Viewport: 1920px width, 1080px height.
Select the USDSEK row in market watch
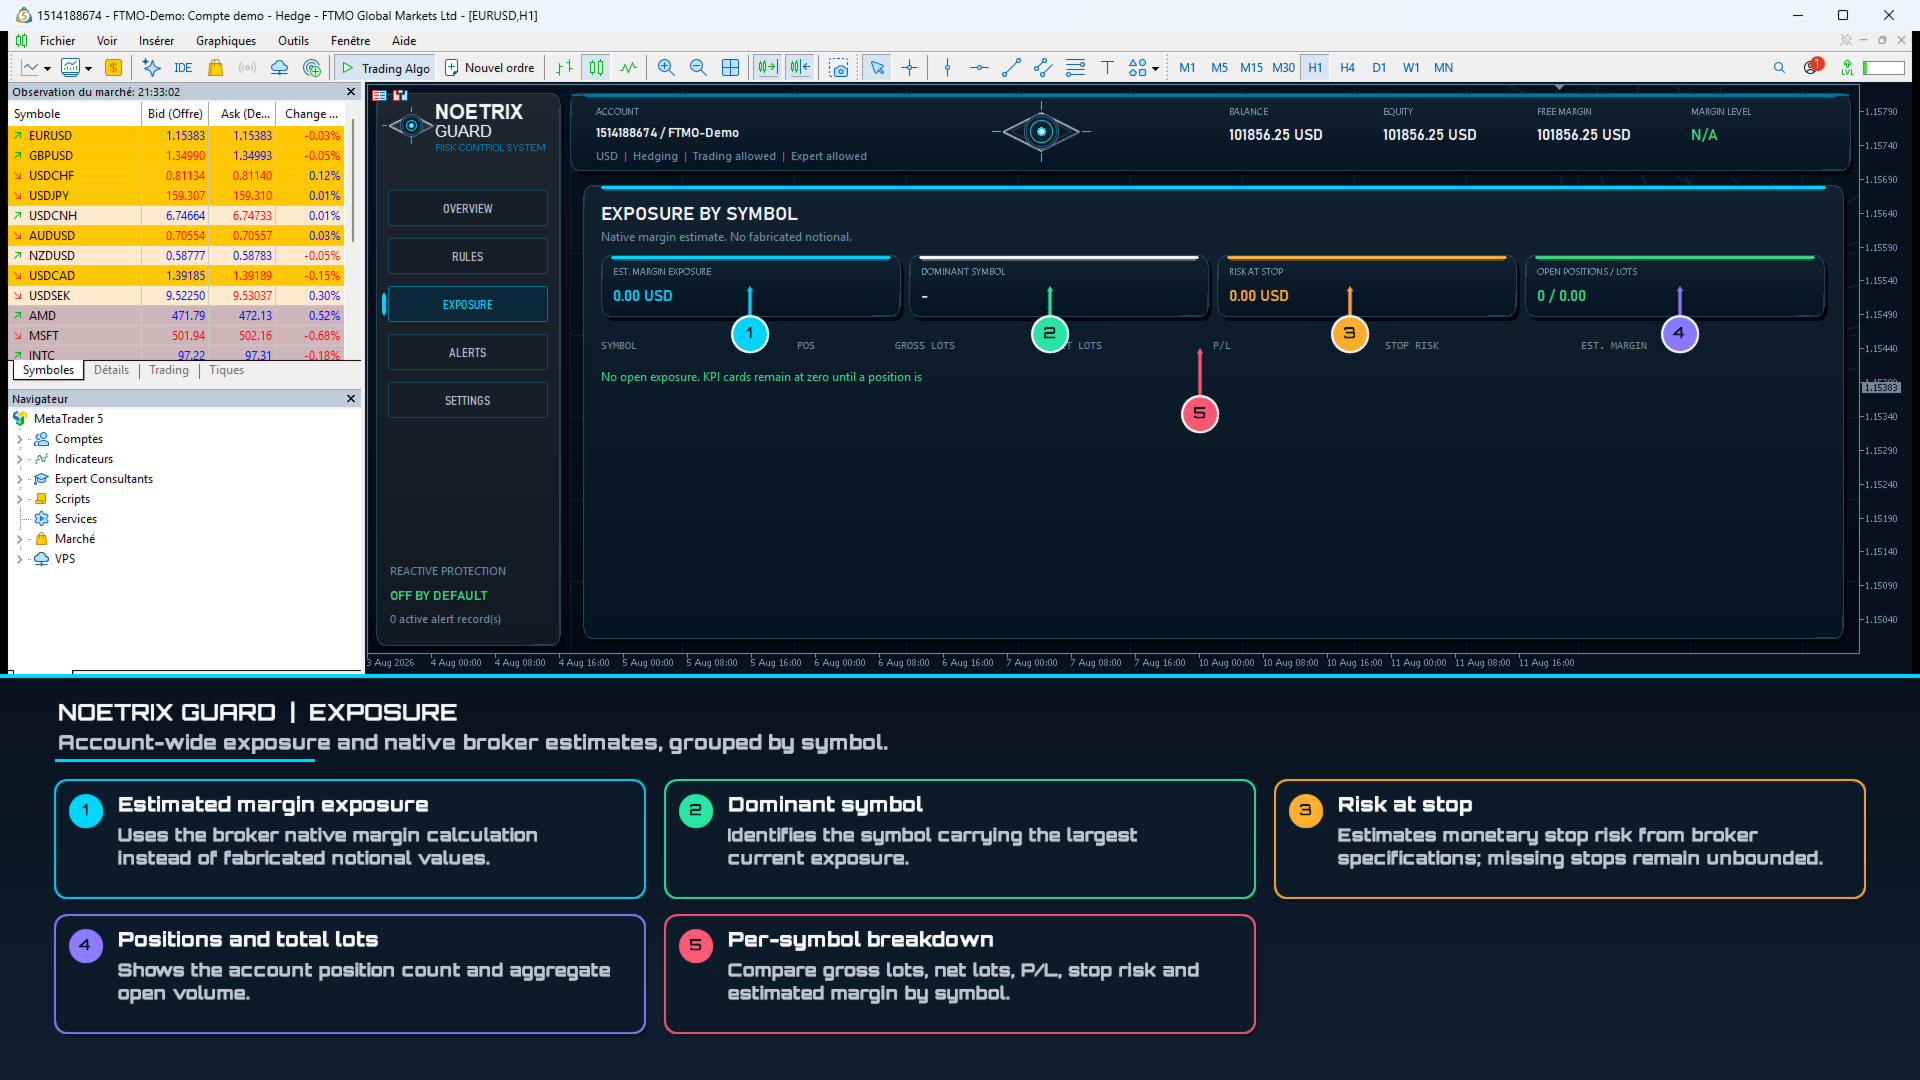176,296
